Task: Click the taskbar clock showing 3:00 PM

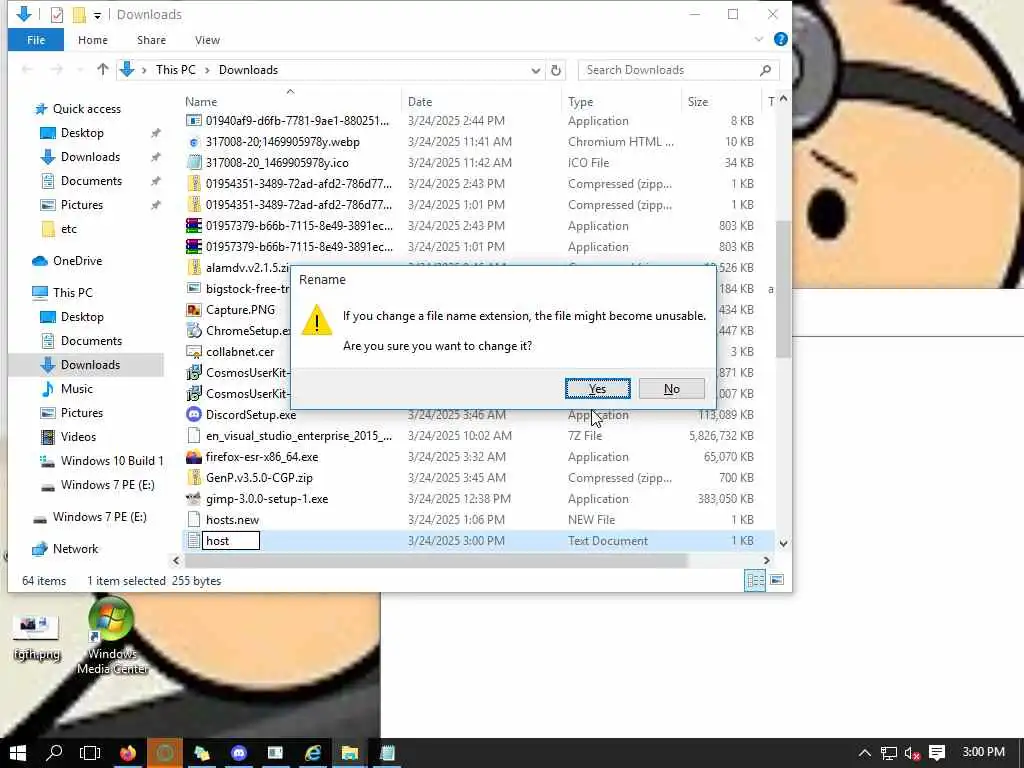Action: pyautogui.click(x=984, y=752)
